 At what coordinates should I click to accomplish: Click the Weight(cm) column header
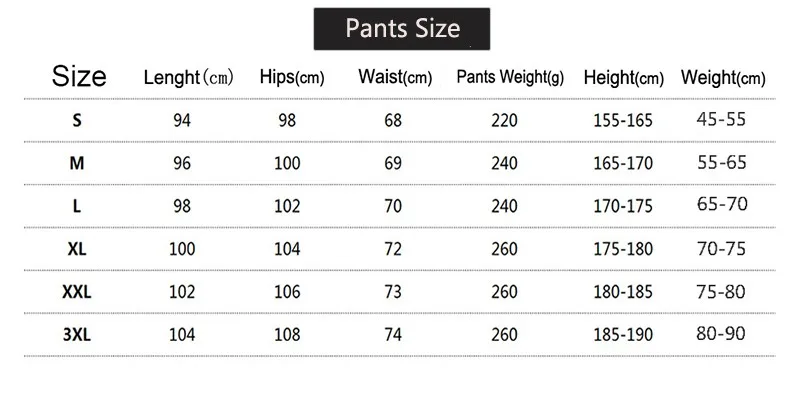[x=723, y=78]
